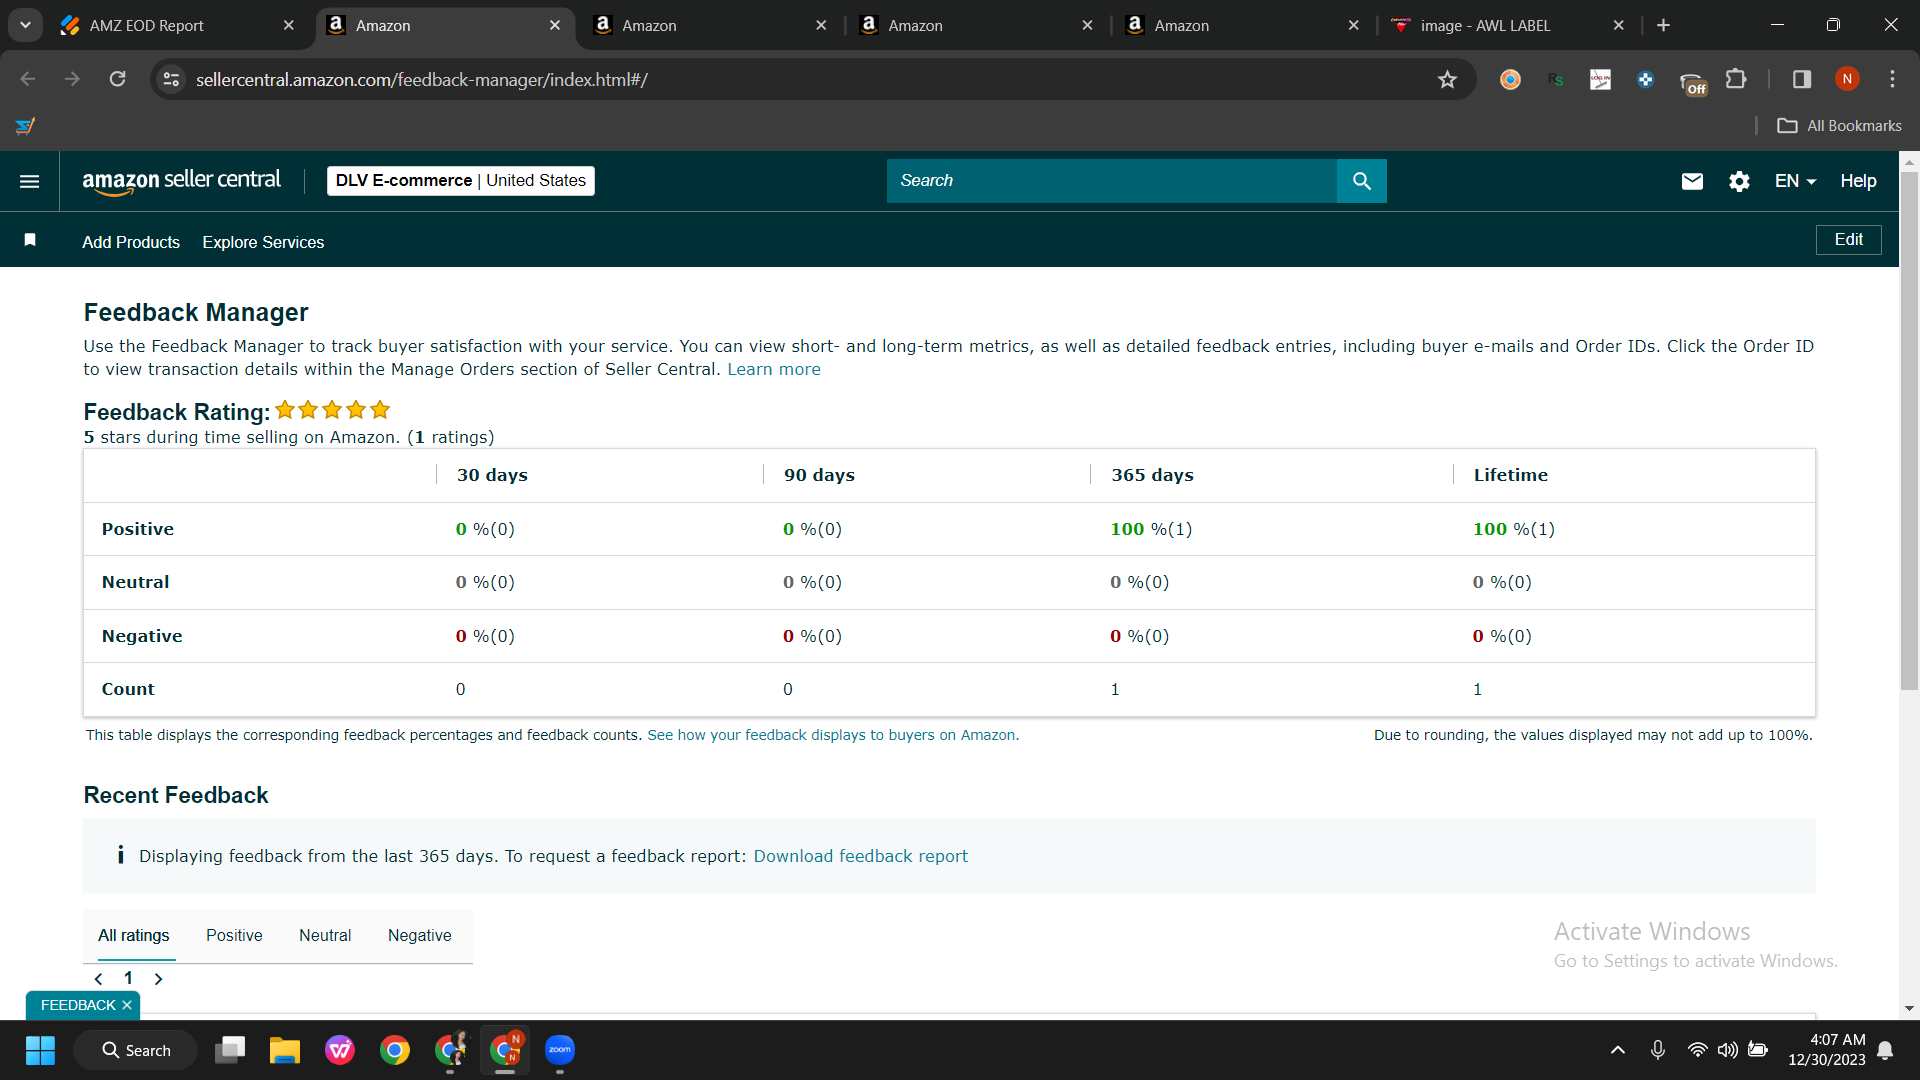Click the bookmark flag icon
Screen dimensions: 1920x1080
30,240
